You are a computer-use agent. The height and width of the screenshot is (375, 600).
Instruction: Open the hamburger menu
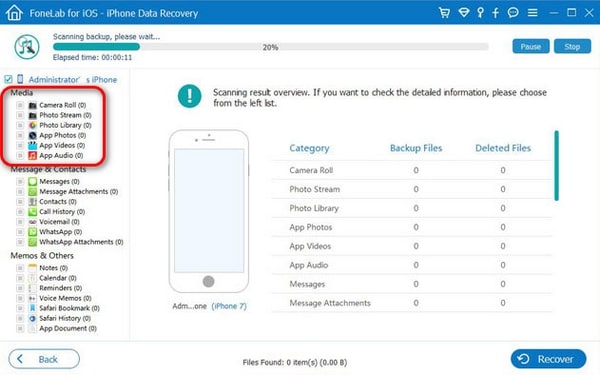pos(532,13)
